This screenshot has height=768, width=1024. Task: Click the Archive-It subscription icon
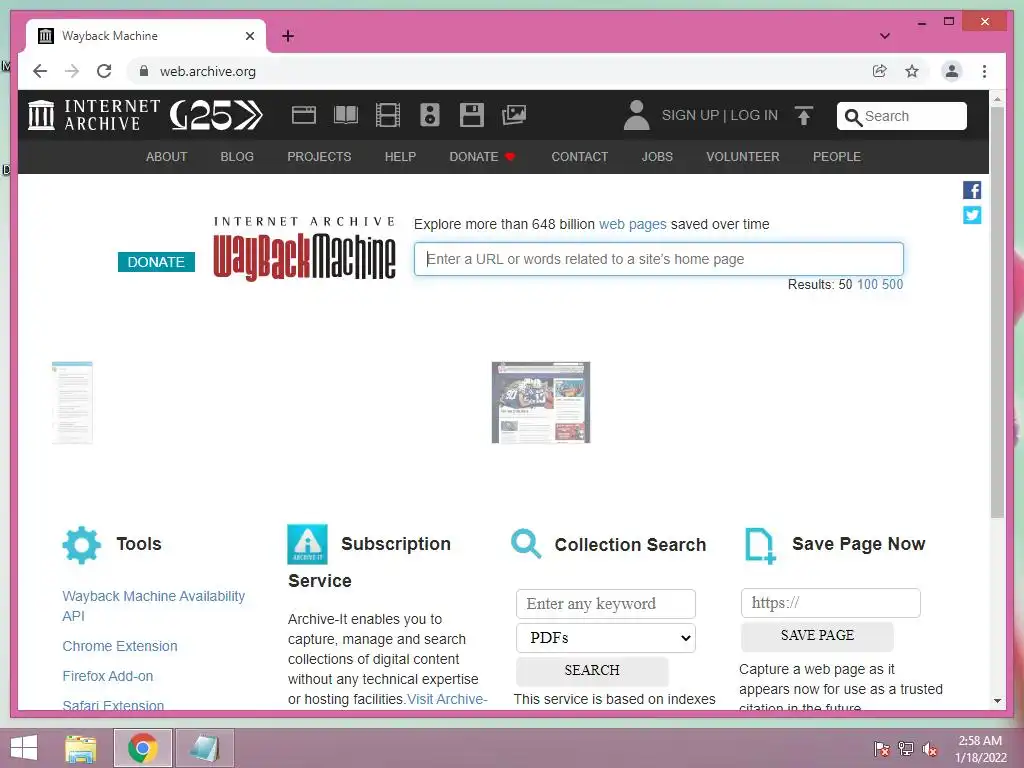pyautogui.click(x=307, y=544)
